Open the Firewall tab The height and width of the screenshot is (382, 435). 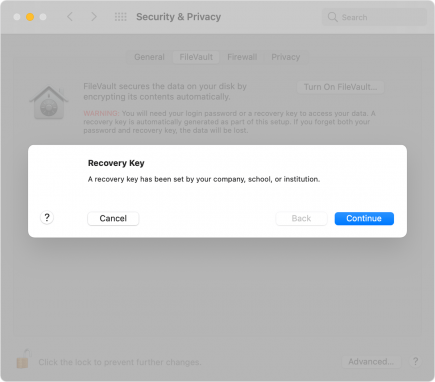coord(242,57)
